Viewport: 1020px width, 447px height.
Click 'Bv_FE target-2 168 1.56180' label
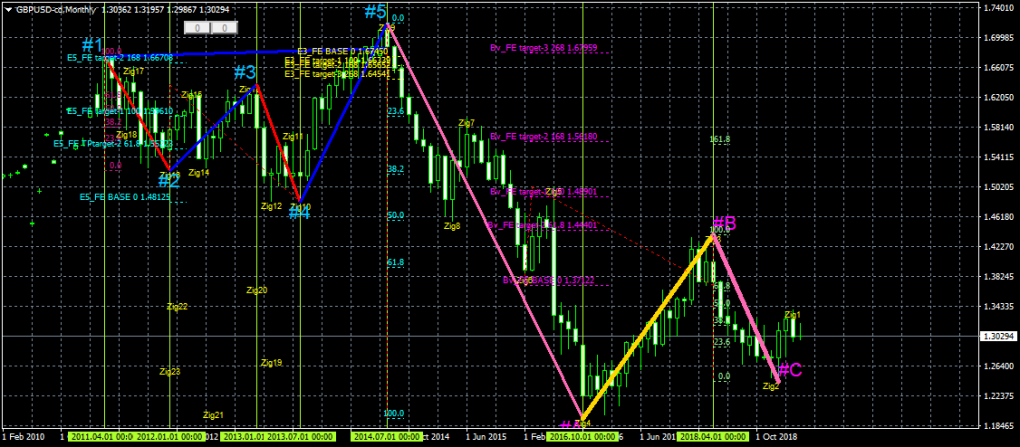(x=543, y=137)
